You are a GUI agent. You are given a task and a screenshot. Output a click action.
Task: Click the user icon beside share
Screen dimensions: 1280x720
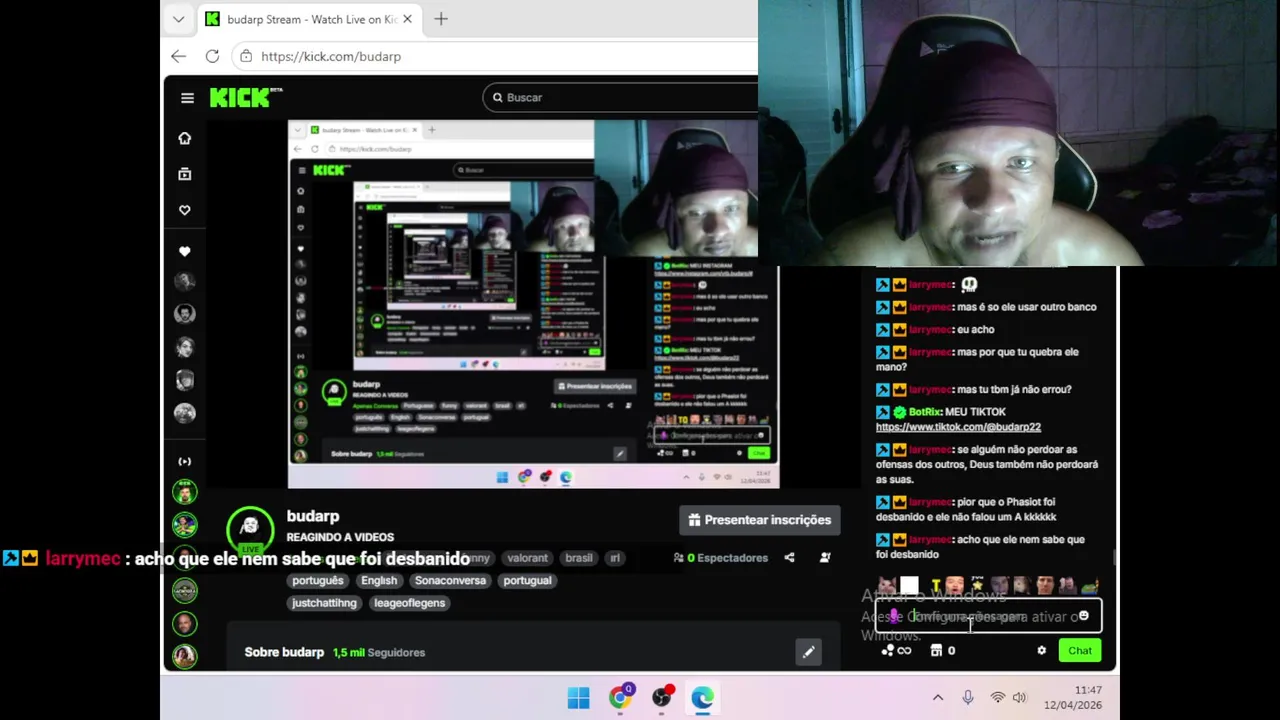(825, 558)
